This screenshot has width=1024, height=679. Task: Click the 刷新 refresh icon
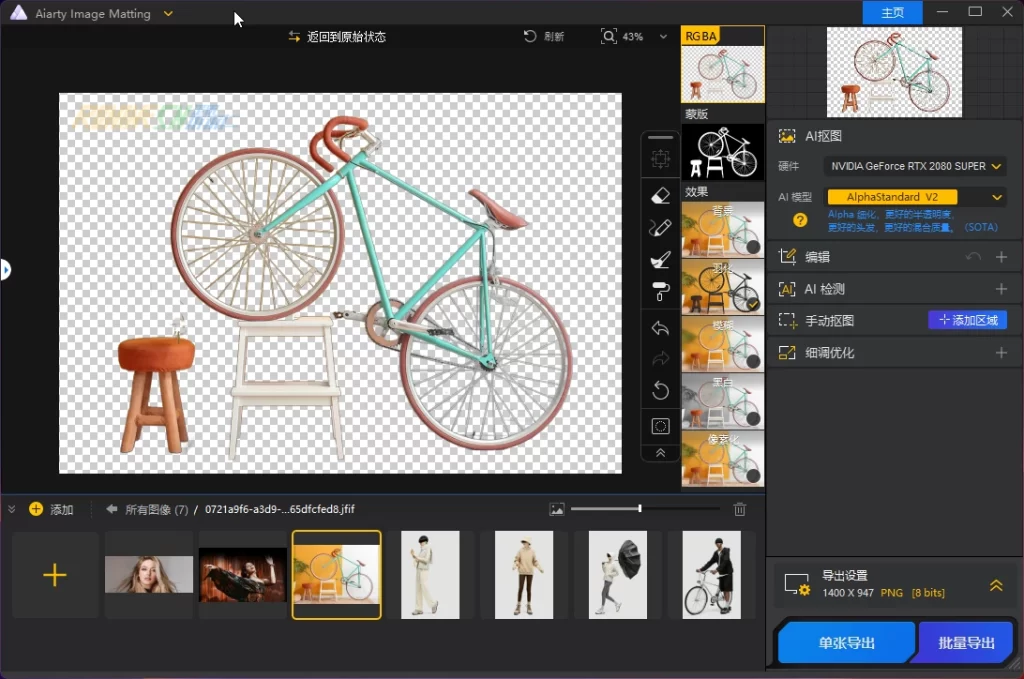[x=530, y=36]
